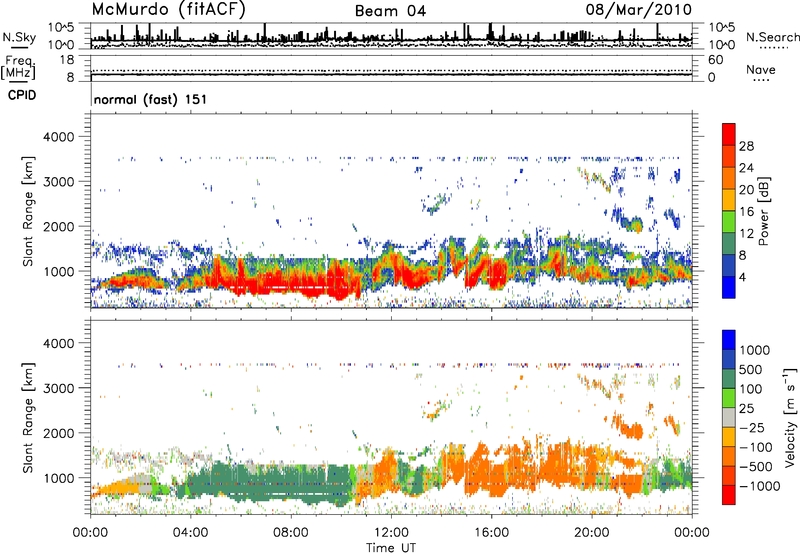Click the 3000 tick of Power panel

[59, 182]
